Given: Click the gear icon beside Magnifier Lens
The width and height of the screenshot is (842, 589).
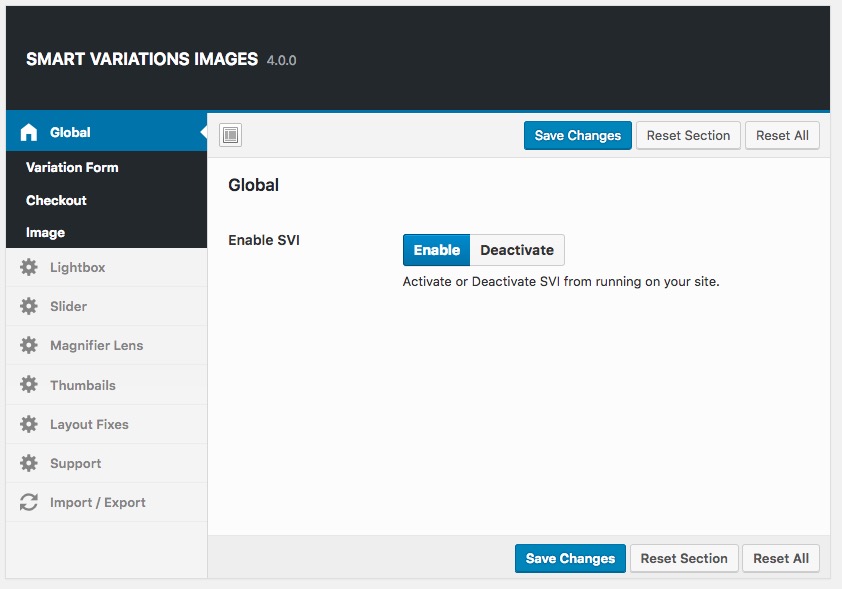Looking at the screenshot, I should (29, 345).
